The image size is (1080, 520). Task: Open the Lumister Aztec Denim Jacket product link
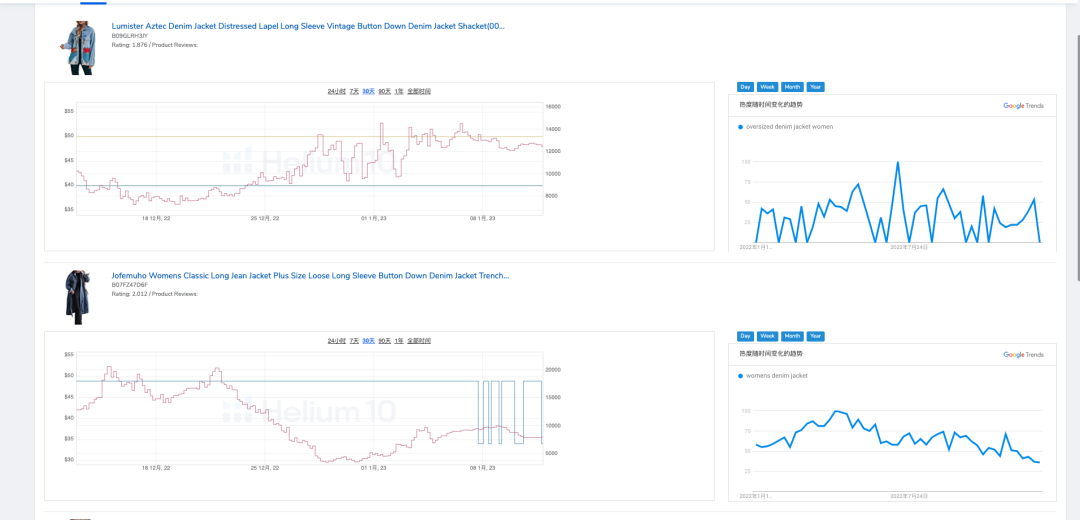(x=308, y=26)
